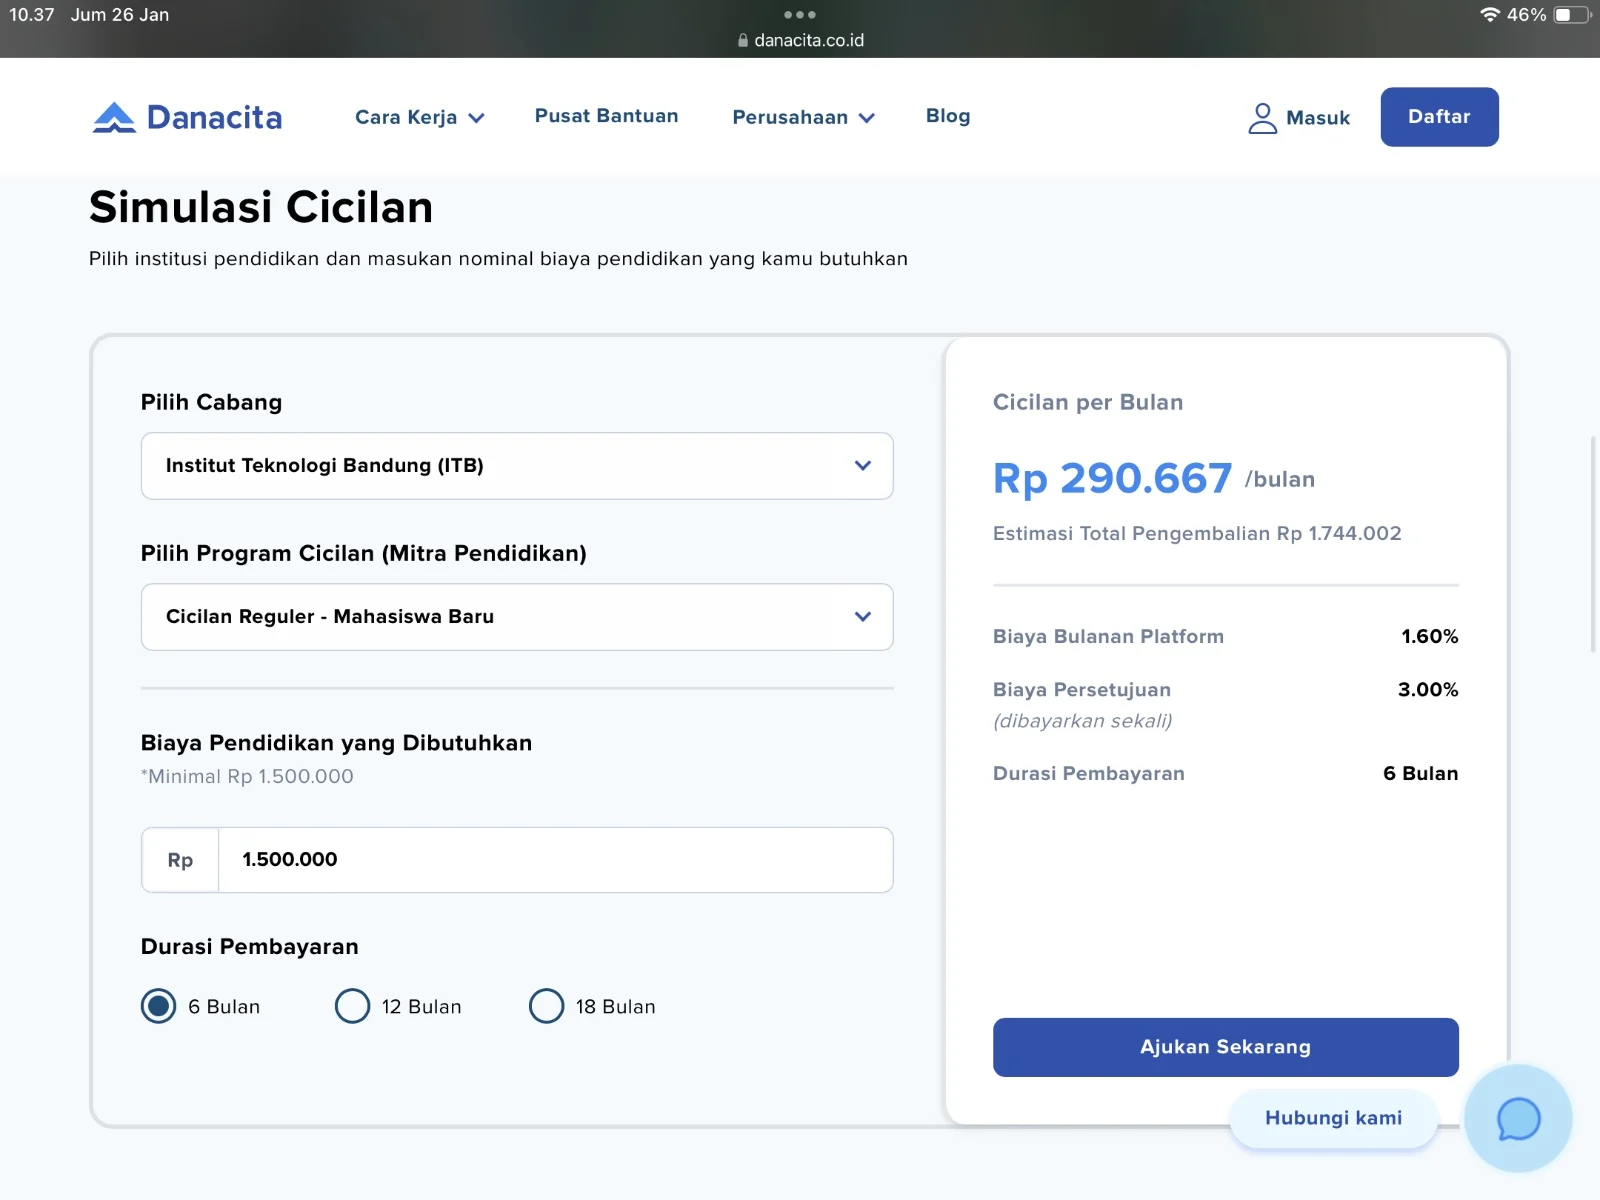Click the Masuk login link
The height and width of the screenshot is (1200, 1600).
tap(1318, 118)
